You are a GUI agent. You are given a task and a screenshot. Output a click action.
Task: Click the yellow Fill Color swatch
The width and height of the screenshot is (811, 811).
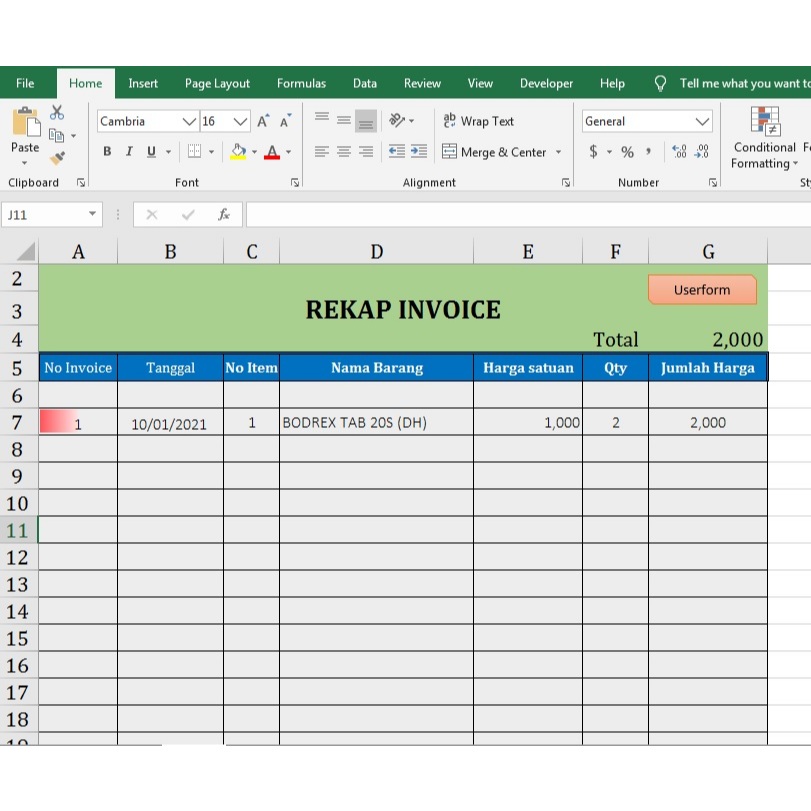point(238,152)
